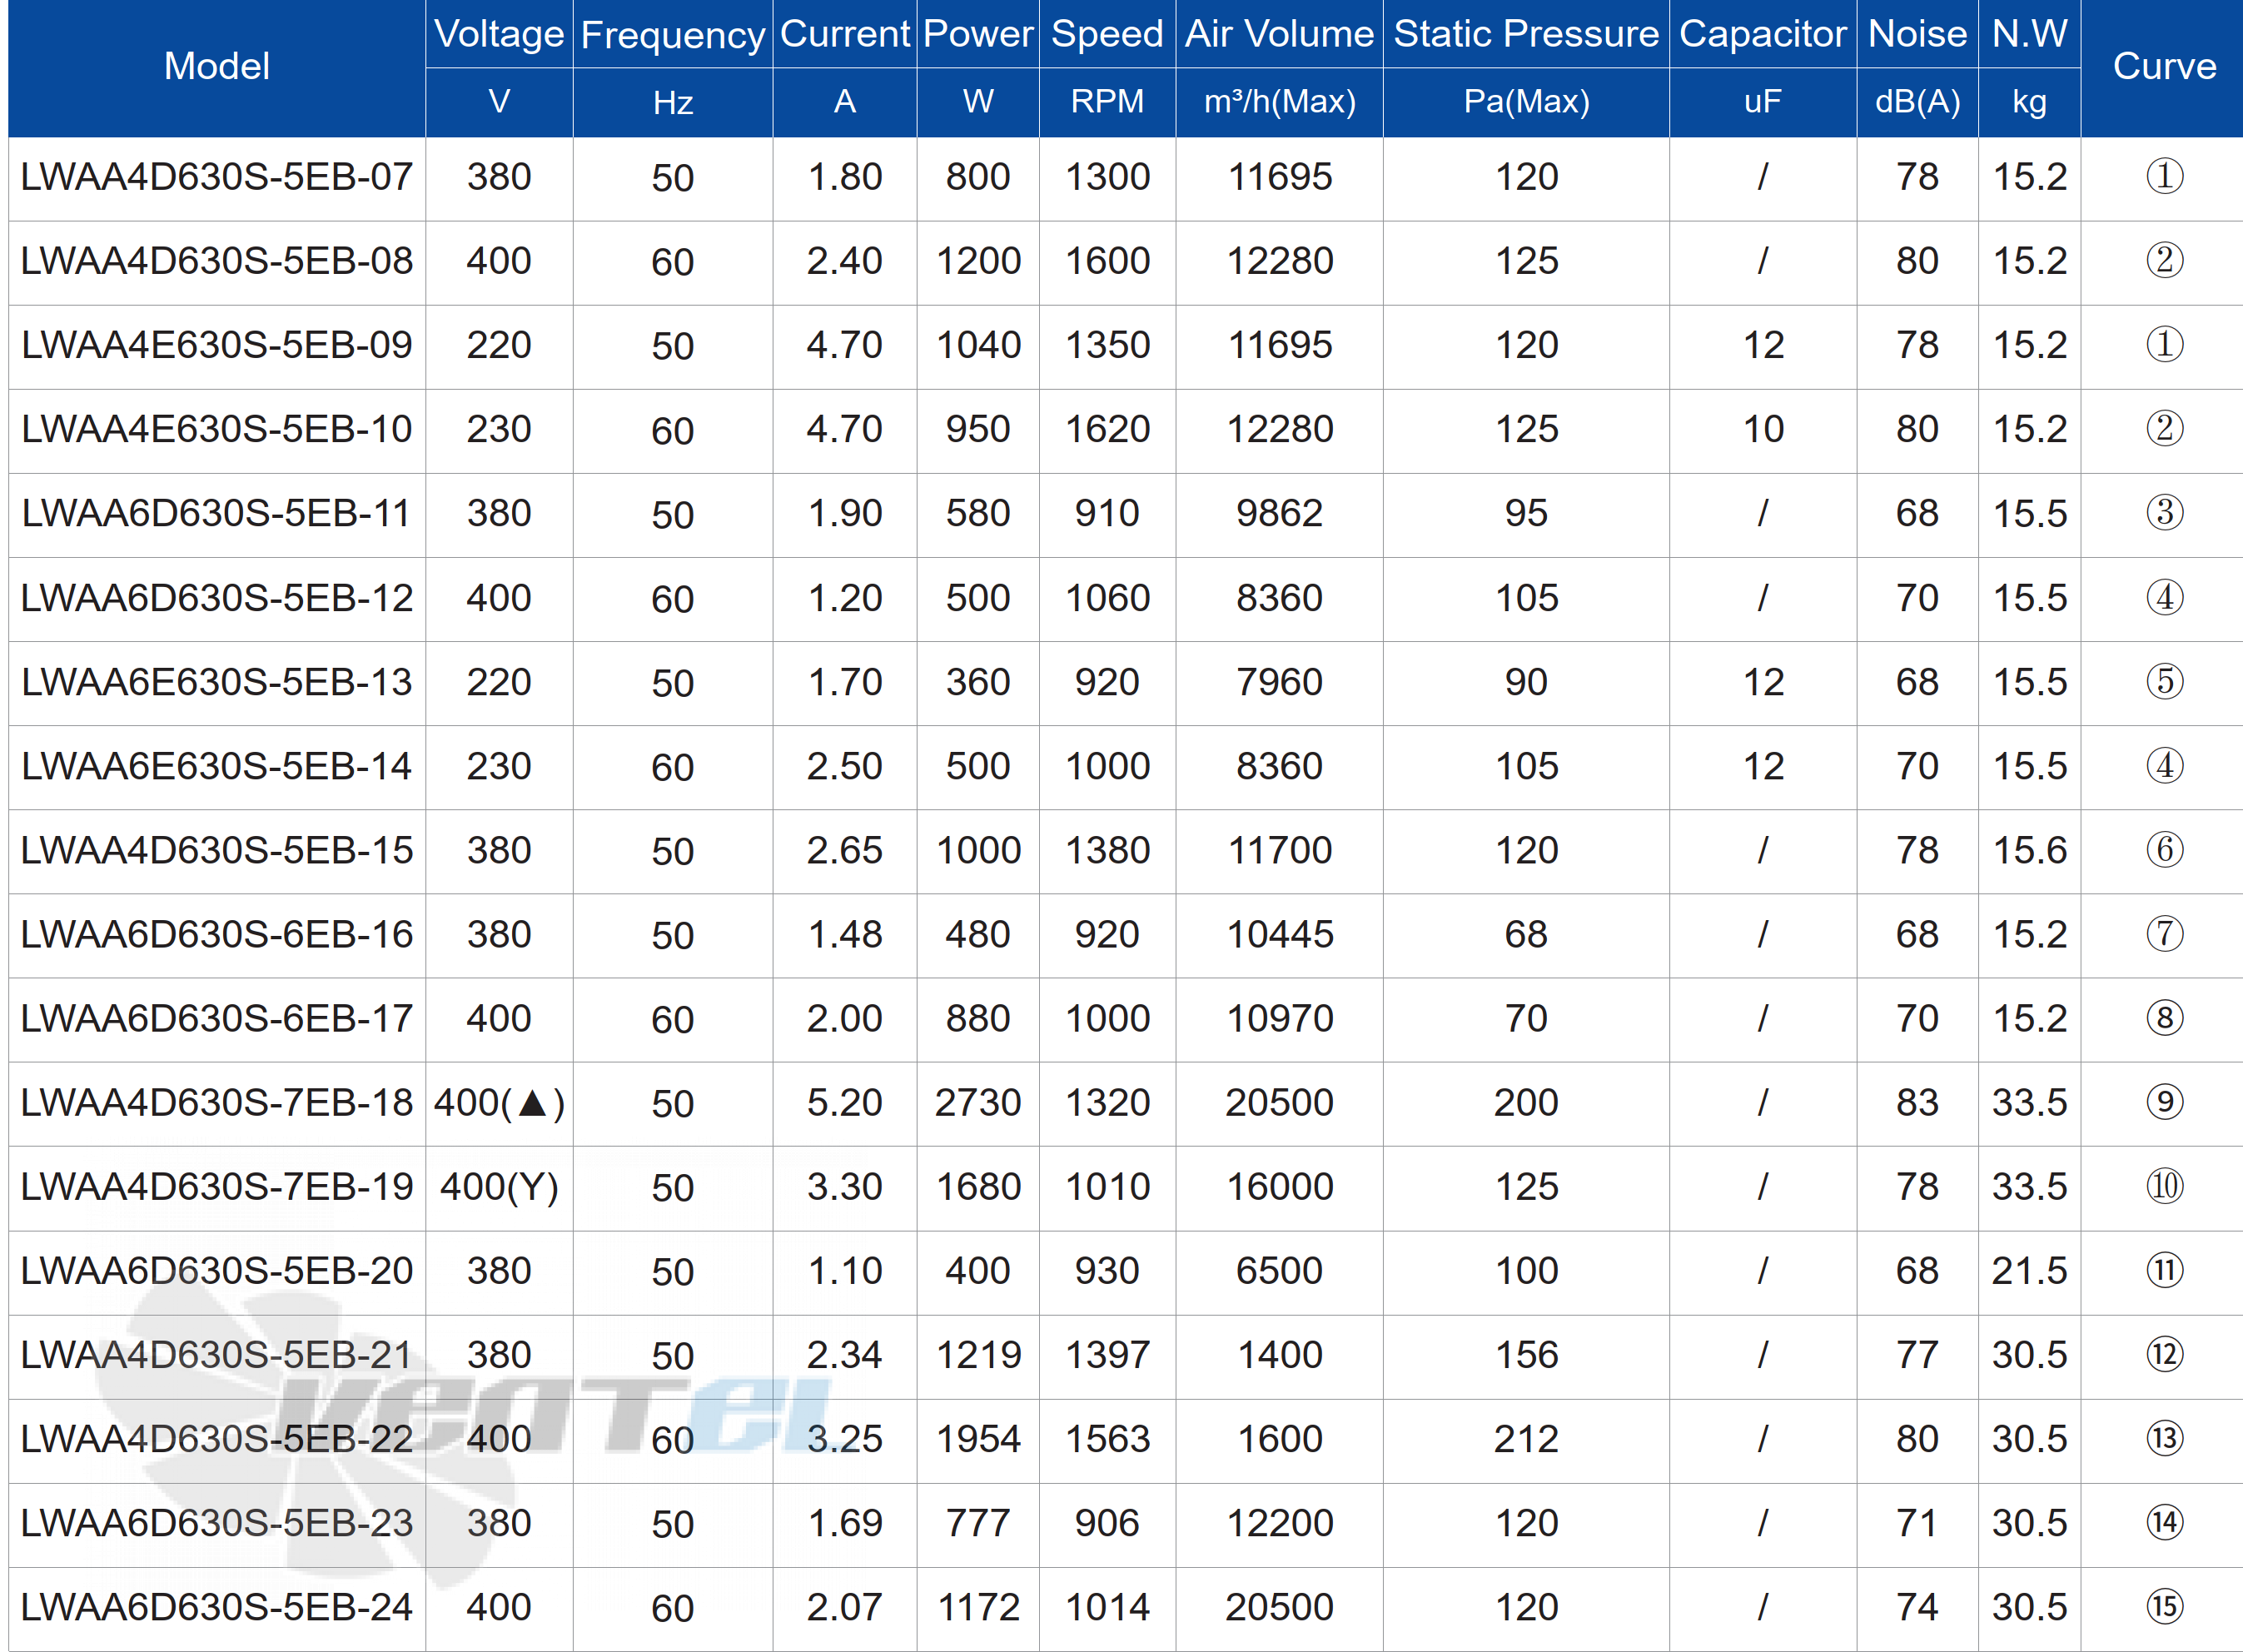Viewport: 2243px width, 1652px height.
Task: Click the Capacitor column header
Action: coord(1763,36)
